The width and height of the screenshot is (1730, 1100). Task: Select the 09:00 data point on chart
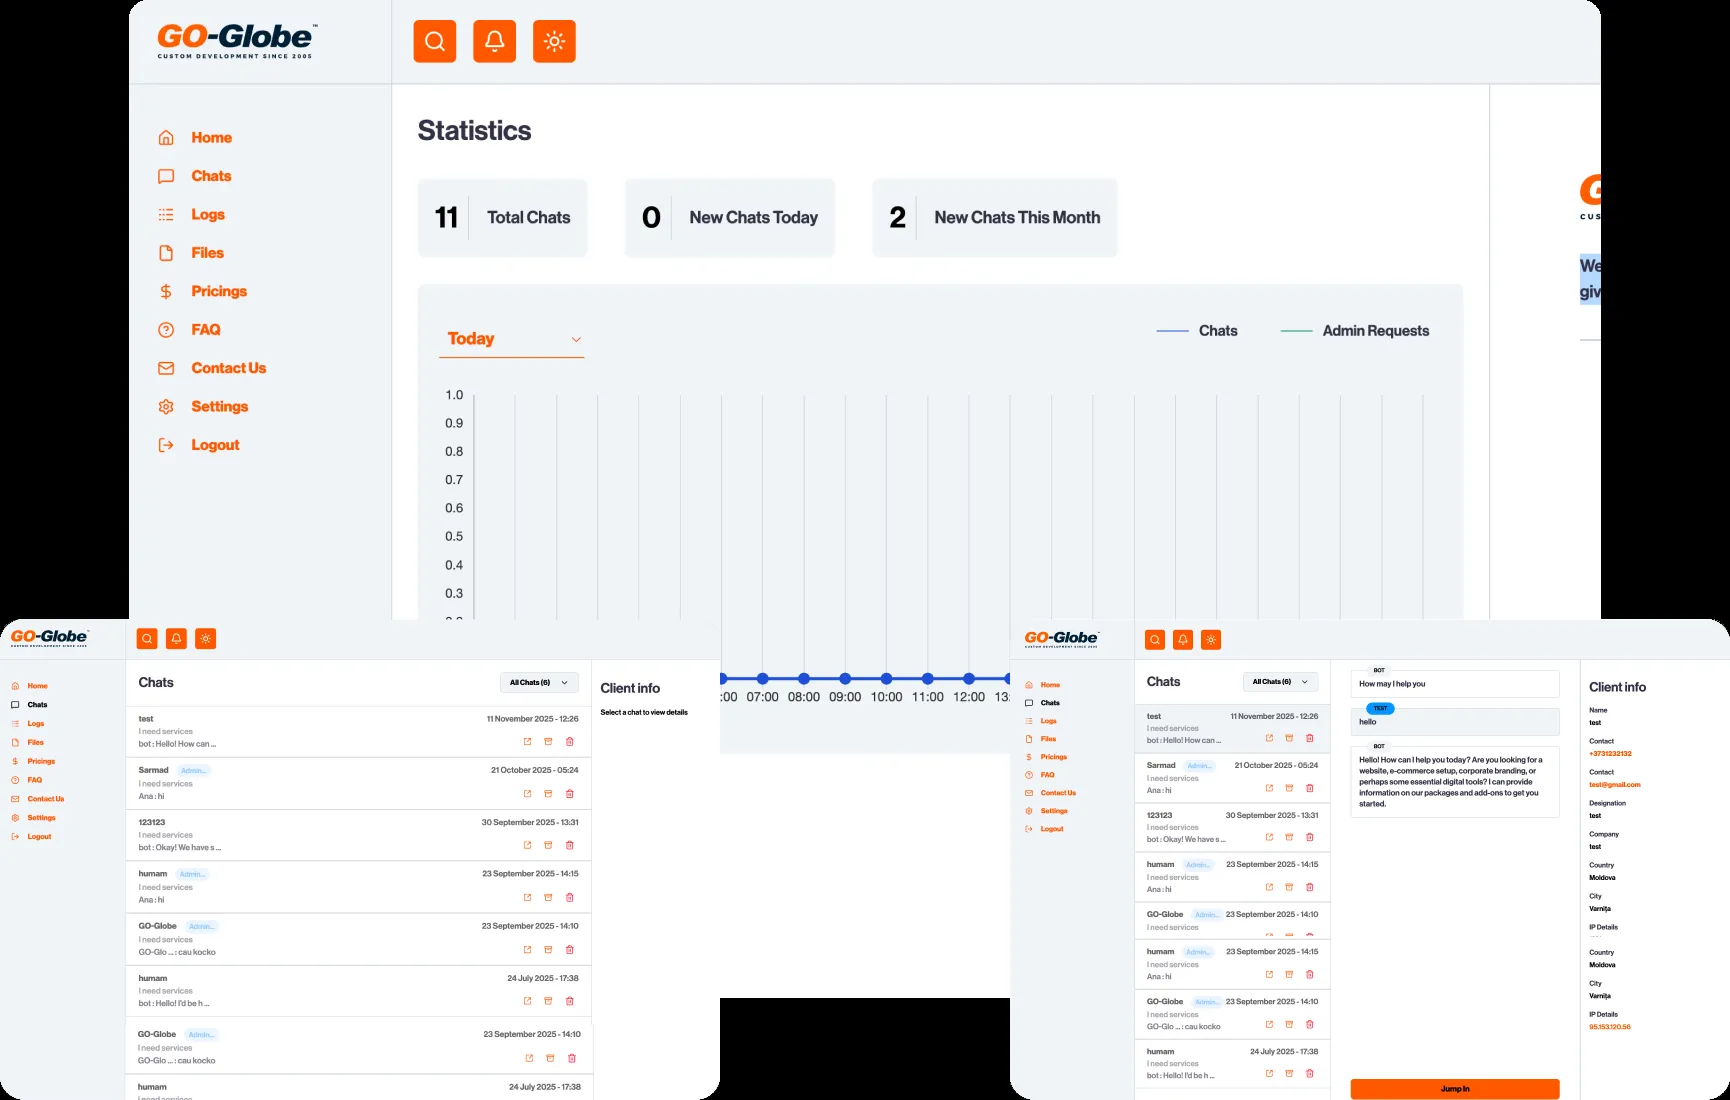point(845,678)
